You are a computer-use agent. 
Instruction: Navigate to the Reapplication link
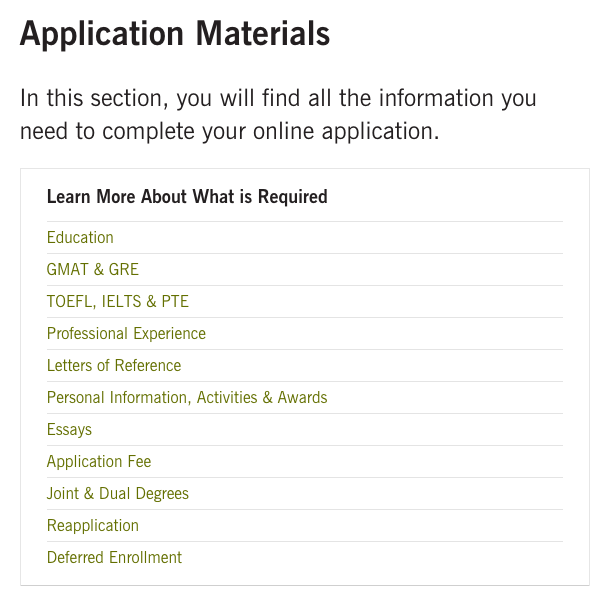(93, 526)
